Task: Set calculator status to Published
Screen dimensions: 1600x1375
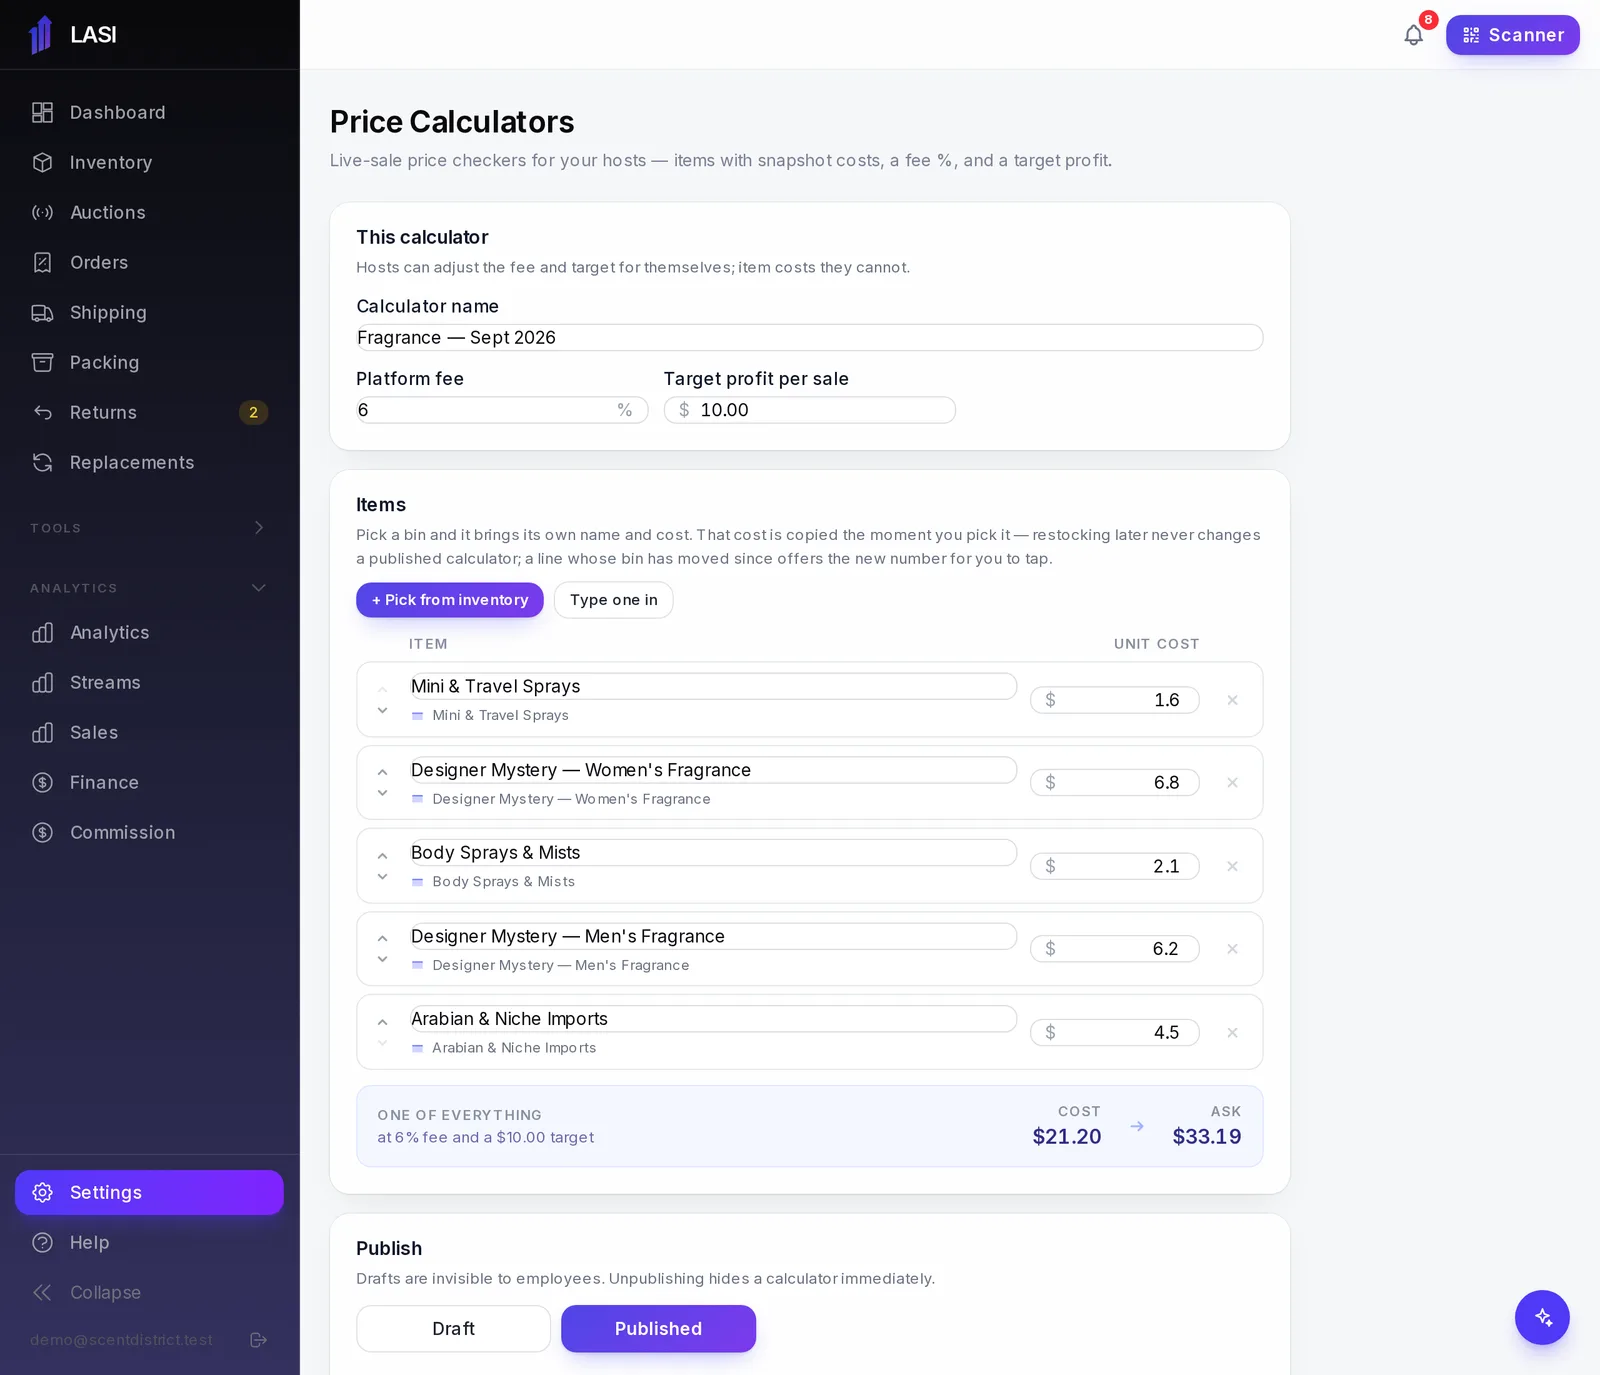Action: (658, 1329)
